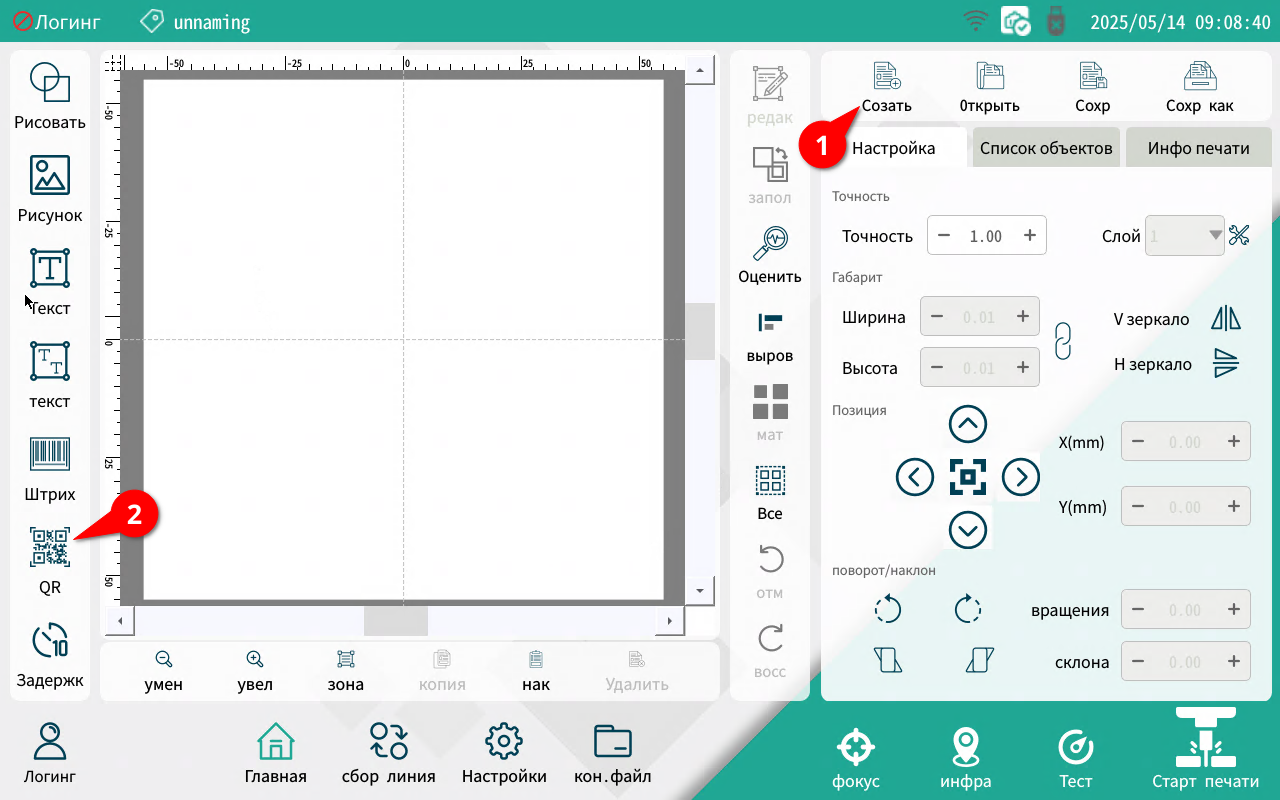Increase Точность value with plus
This screenshot has height=800, width=1280.
[x=1030, y=236]
